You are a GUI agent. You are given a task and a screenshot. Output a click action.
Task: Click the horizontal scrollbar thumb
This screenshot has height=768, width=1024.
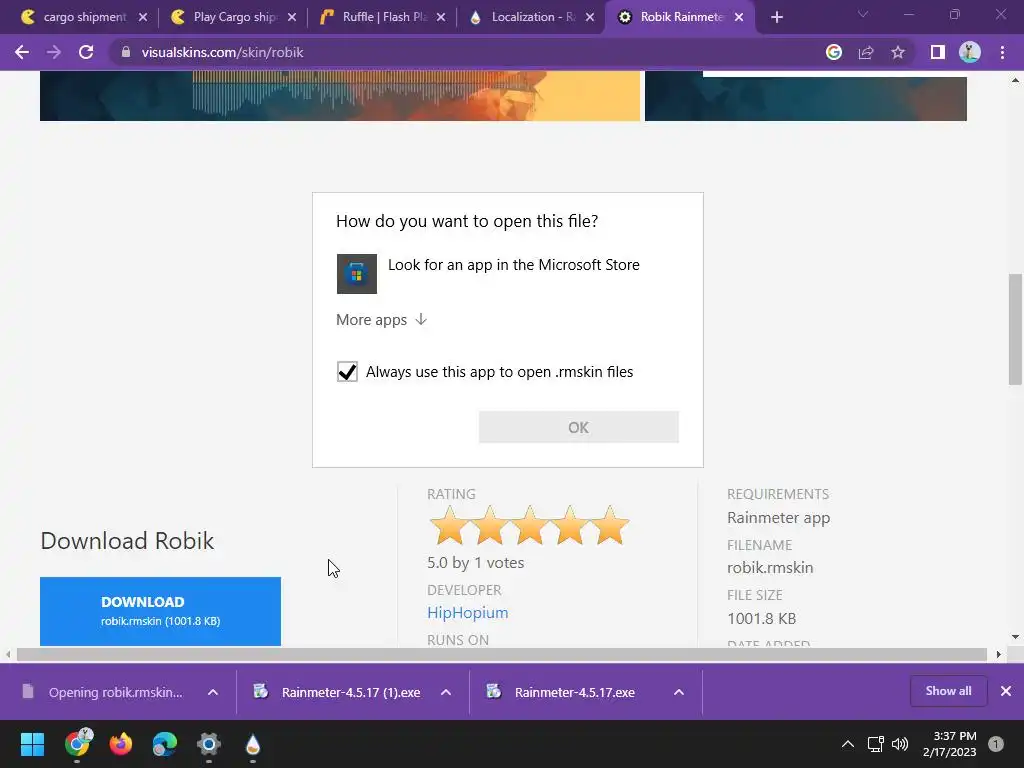point(502,654)
